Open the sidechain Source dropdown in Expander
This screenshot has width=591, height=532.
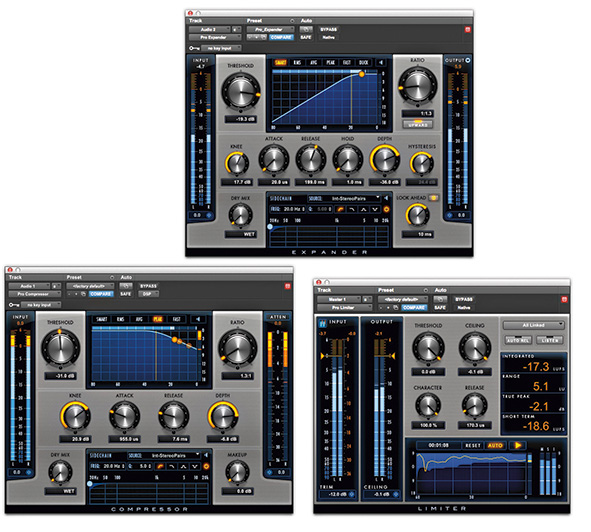(x=344, y=198)
